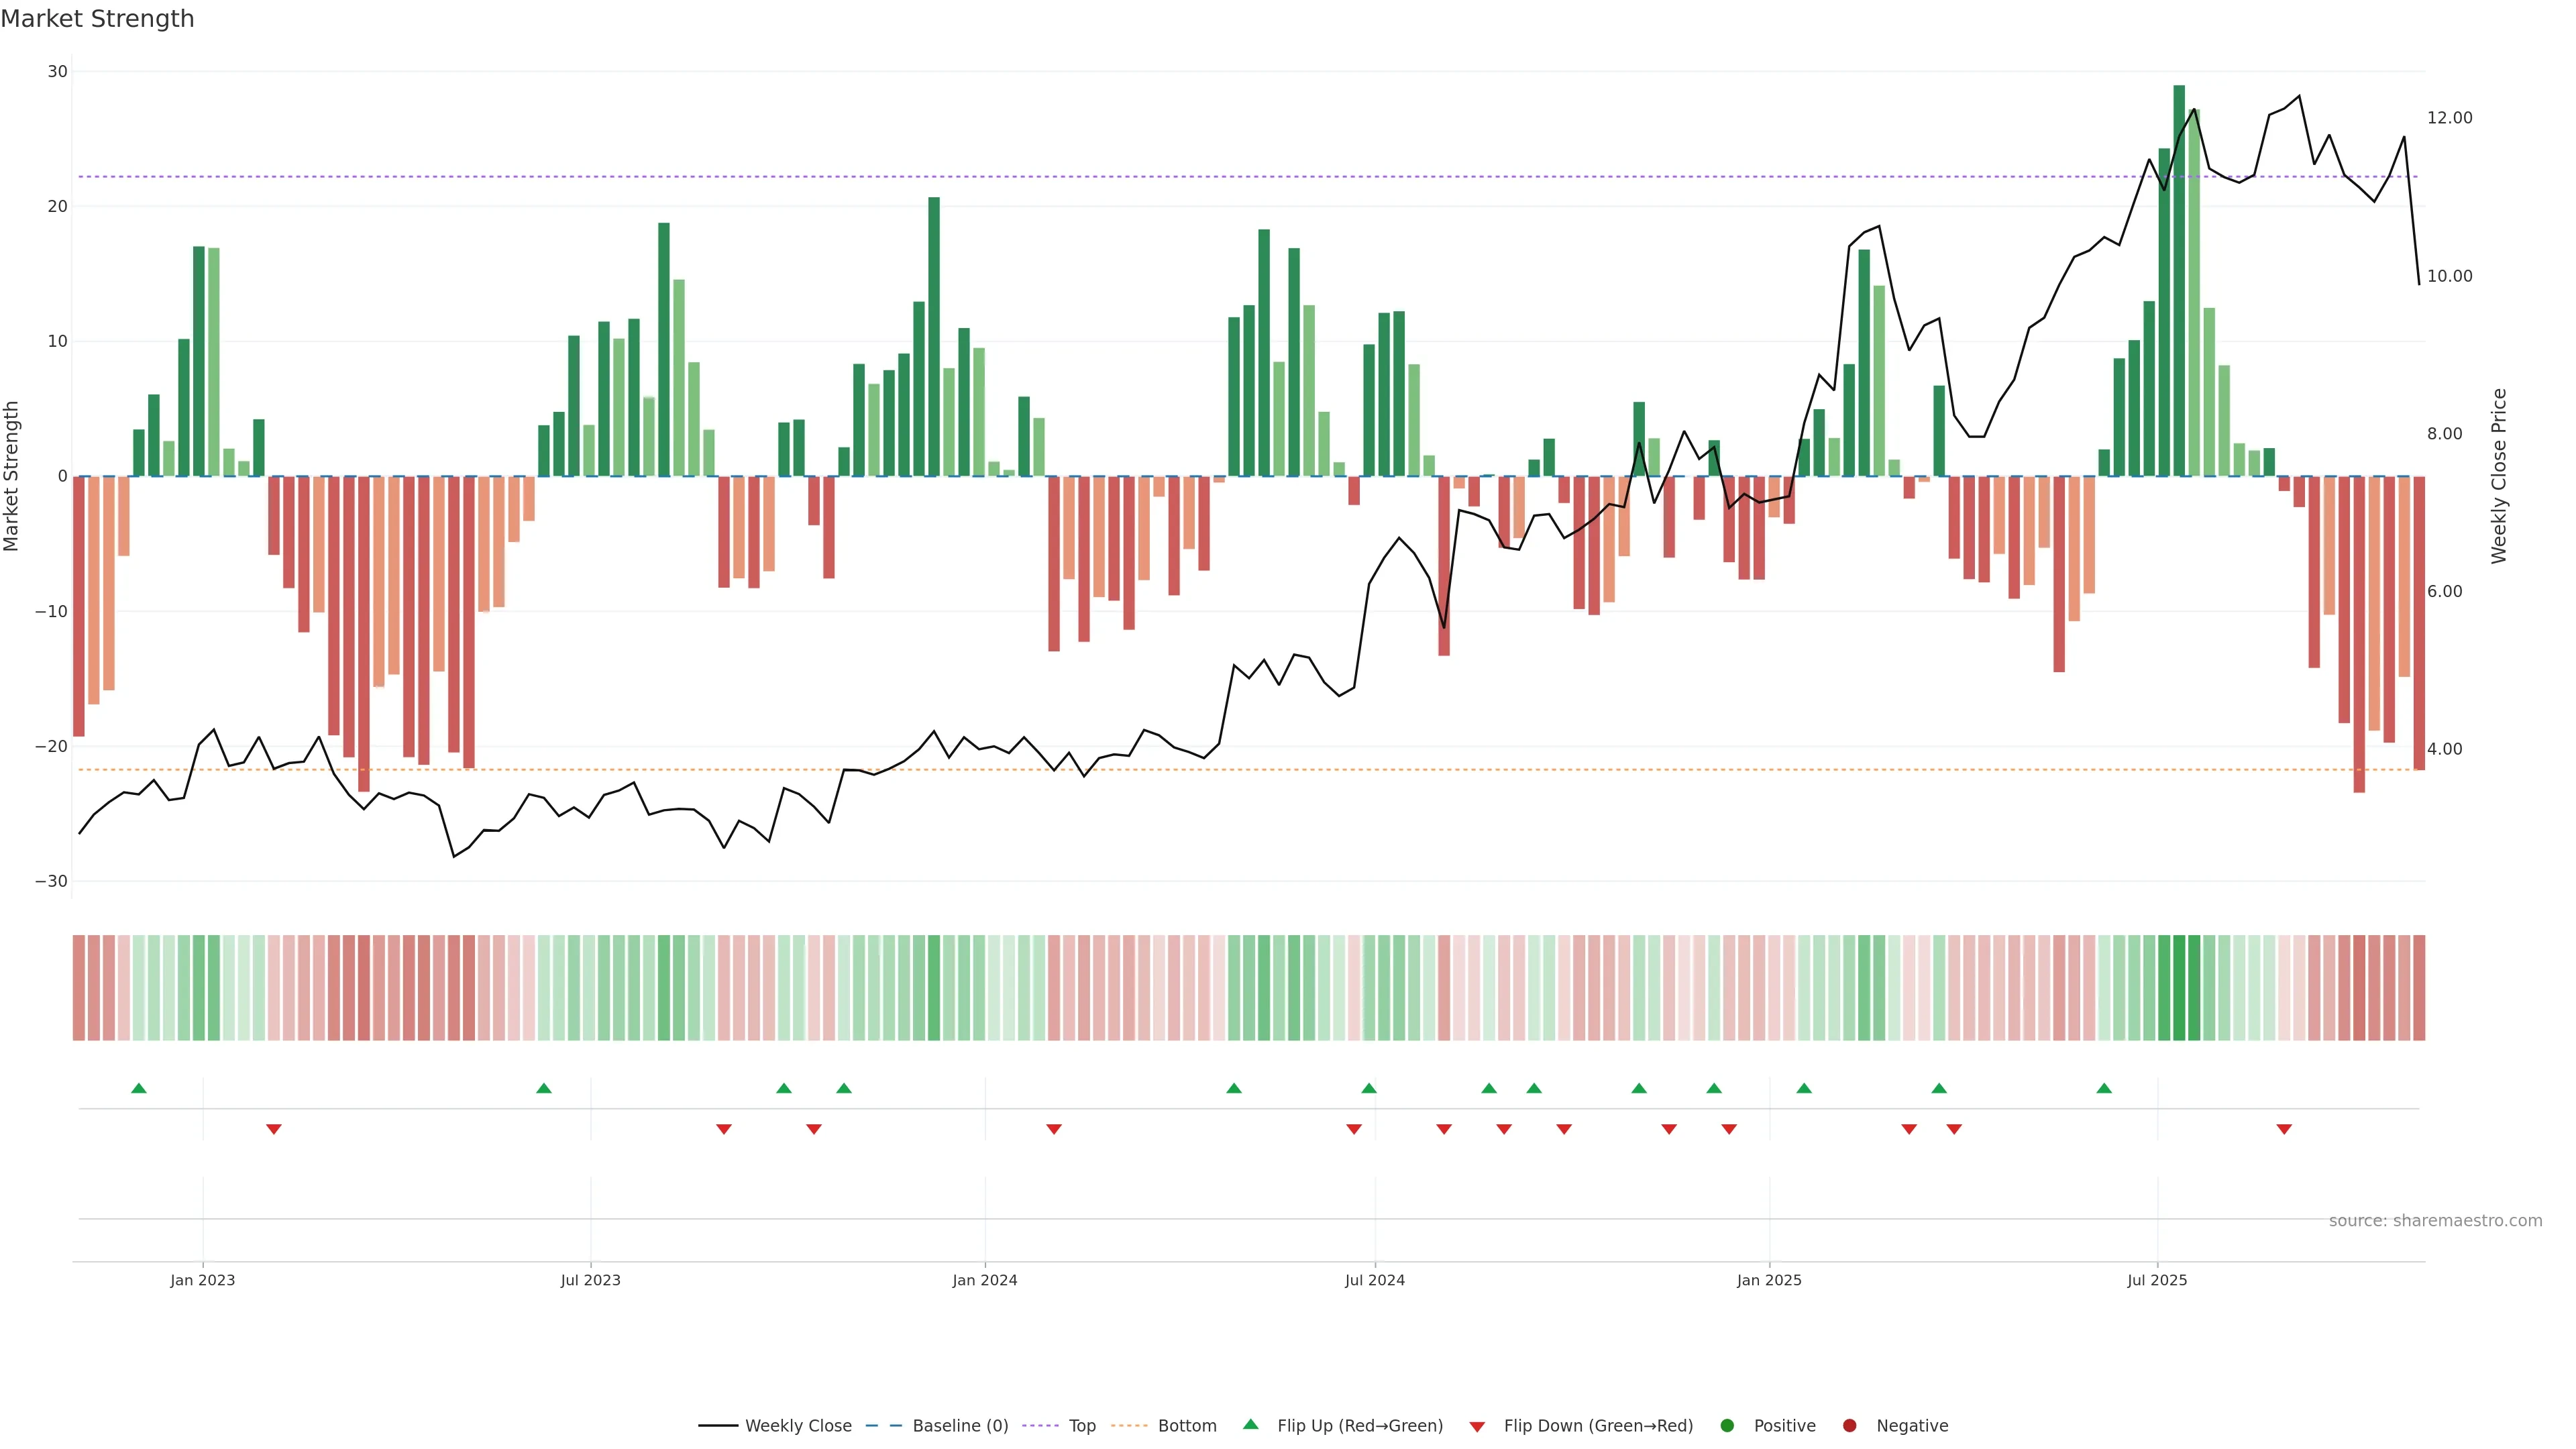Click the Jul 2023 x-axis label
2576x1449 pixels.
click(x=590, y=1280)
